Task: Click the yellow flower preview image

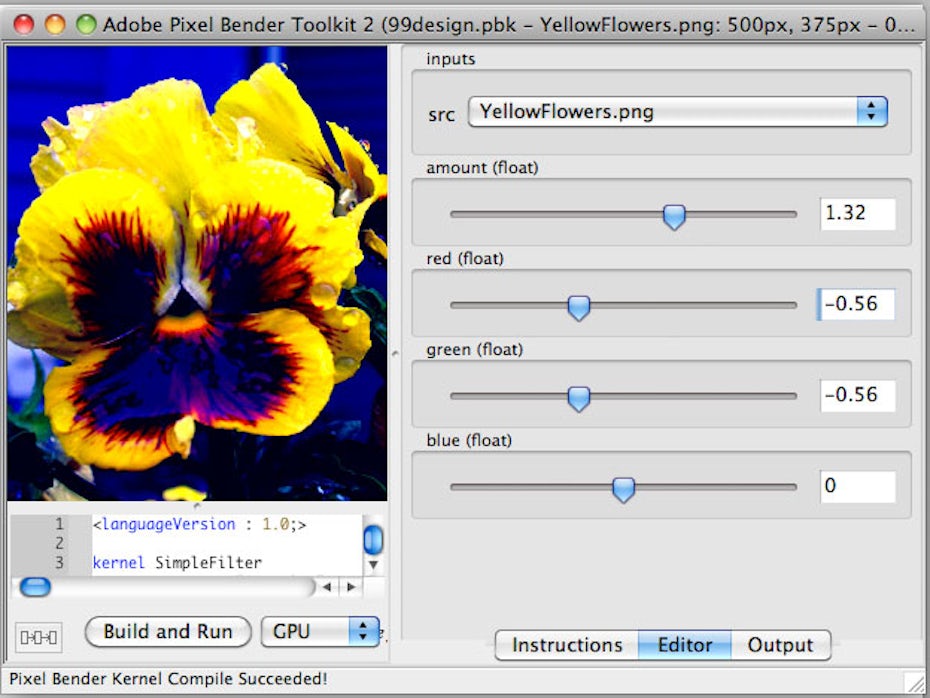Action: [197, 272]
